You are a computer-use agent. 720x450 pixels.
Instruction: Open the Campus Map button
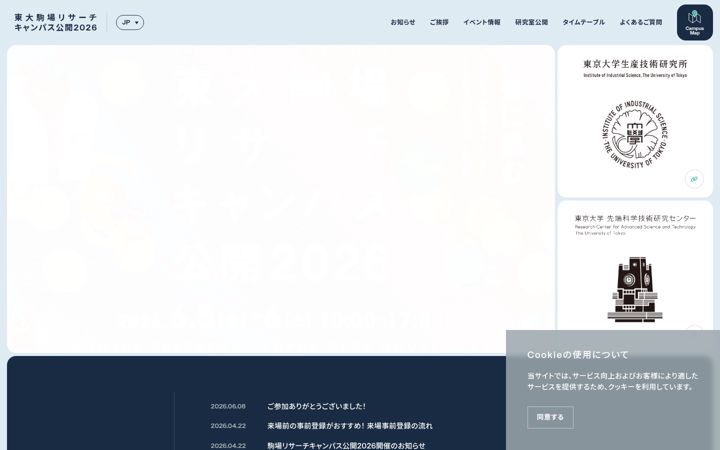(694, 22)
